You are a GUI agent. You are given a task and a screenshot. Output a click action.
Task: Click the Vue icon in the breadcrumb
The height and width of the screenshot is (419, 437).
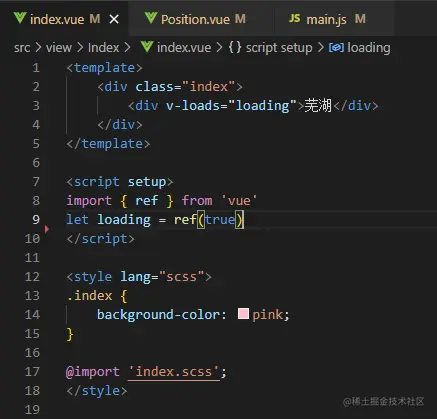pos(147,46)
